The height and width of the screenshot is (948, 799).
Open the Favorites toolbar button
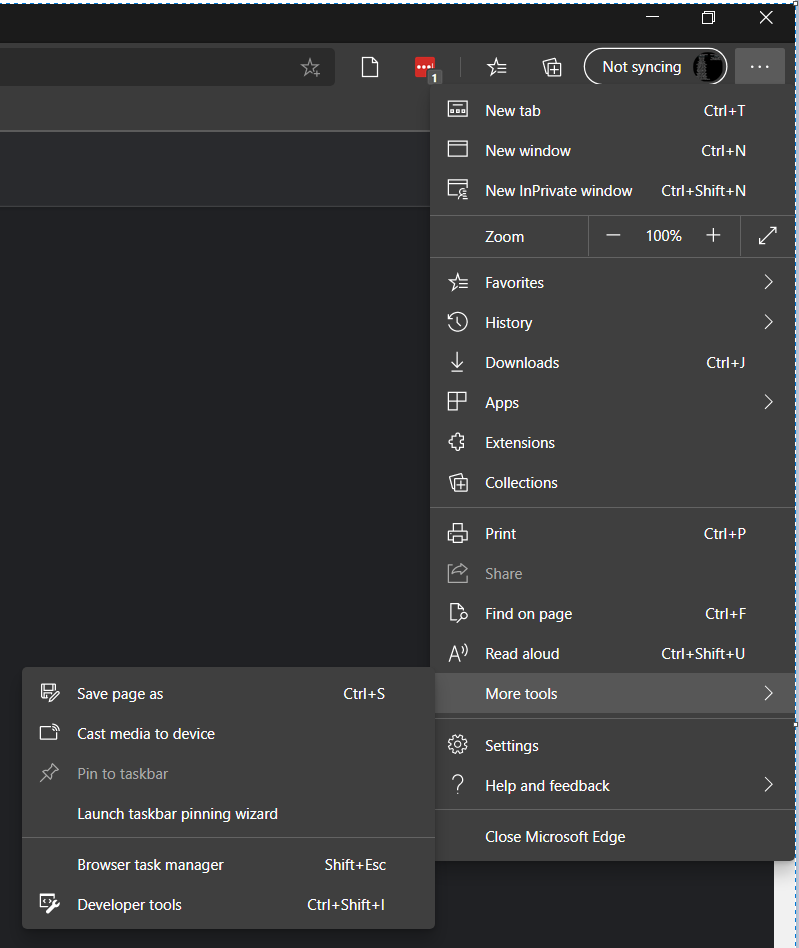(497, 67)
